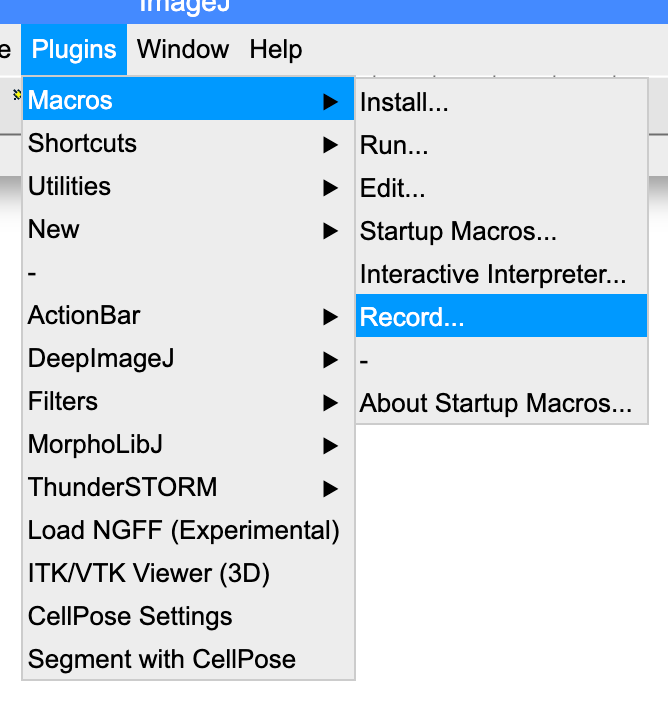Expand the DeepImageJ submenu
This screenshot has width=668, height=710.
click(188, 359)
